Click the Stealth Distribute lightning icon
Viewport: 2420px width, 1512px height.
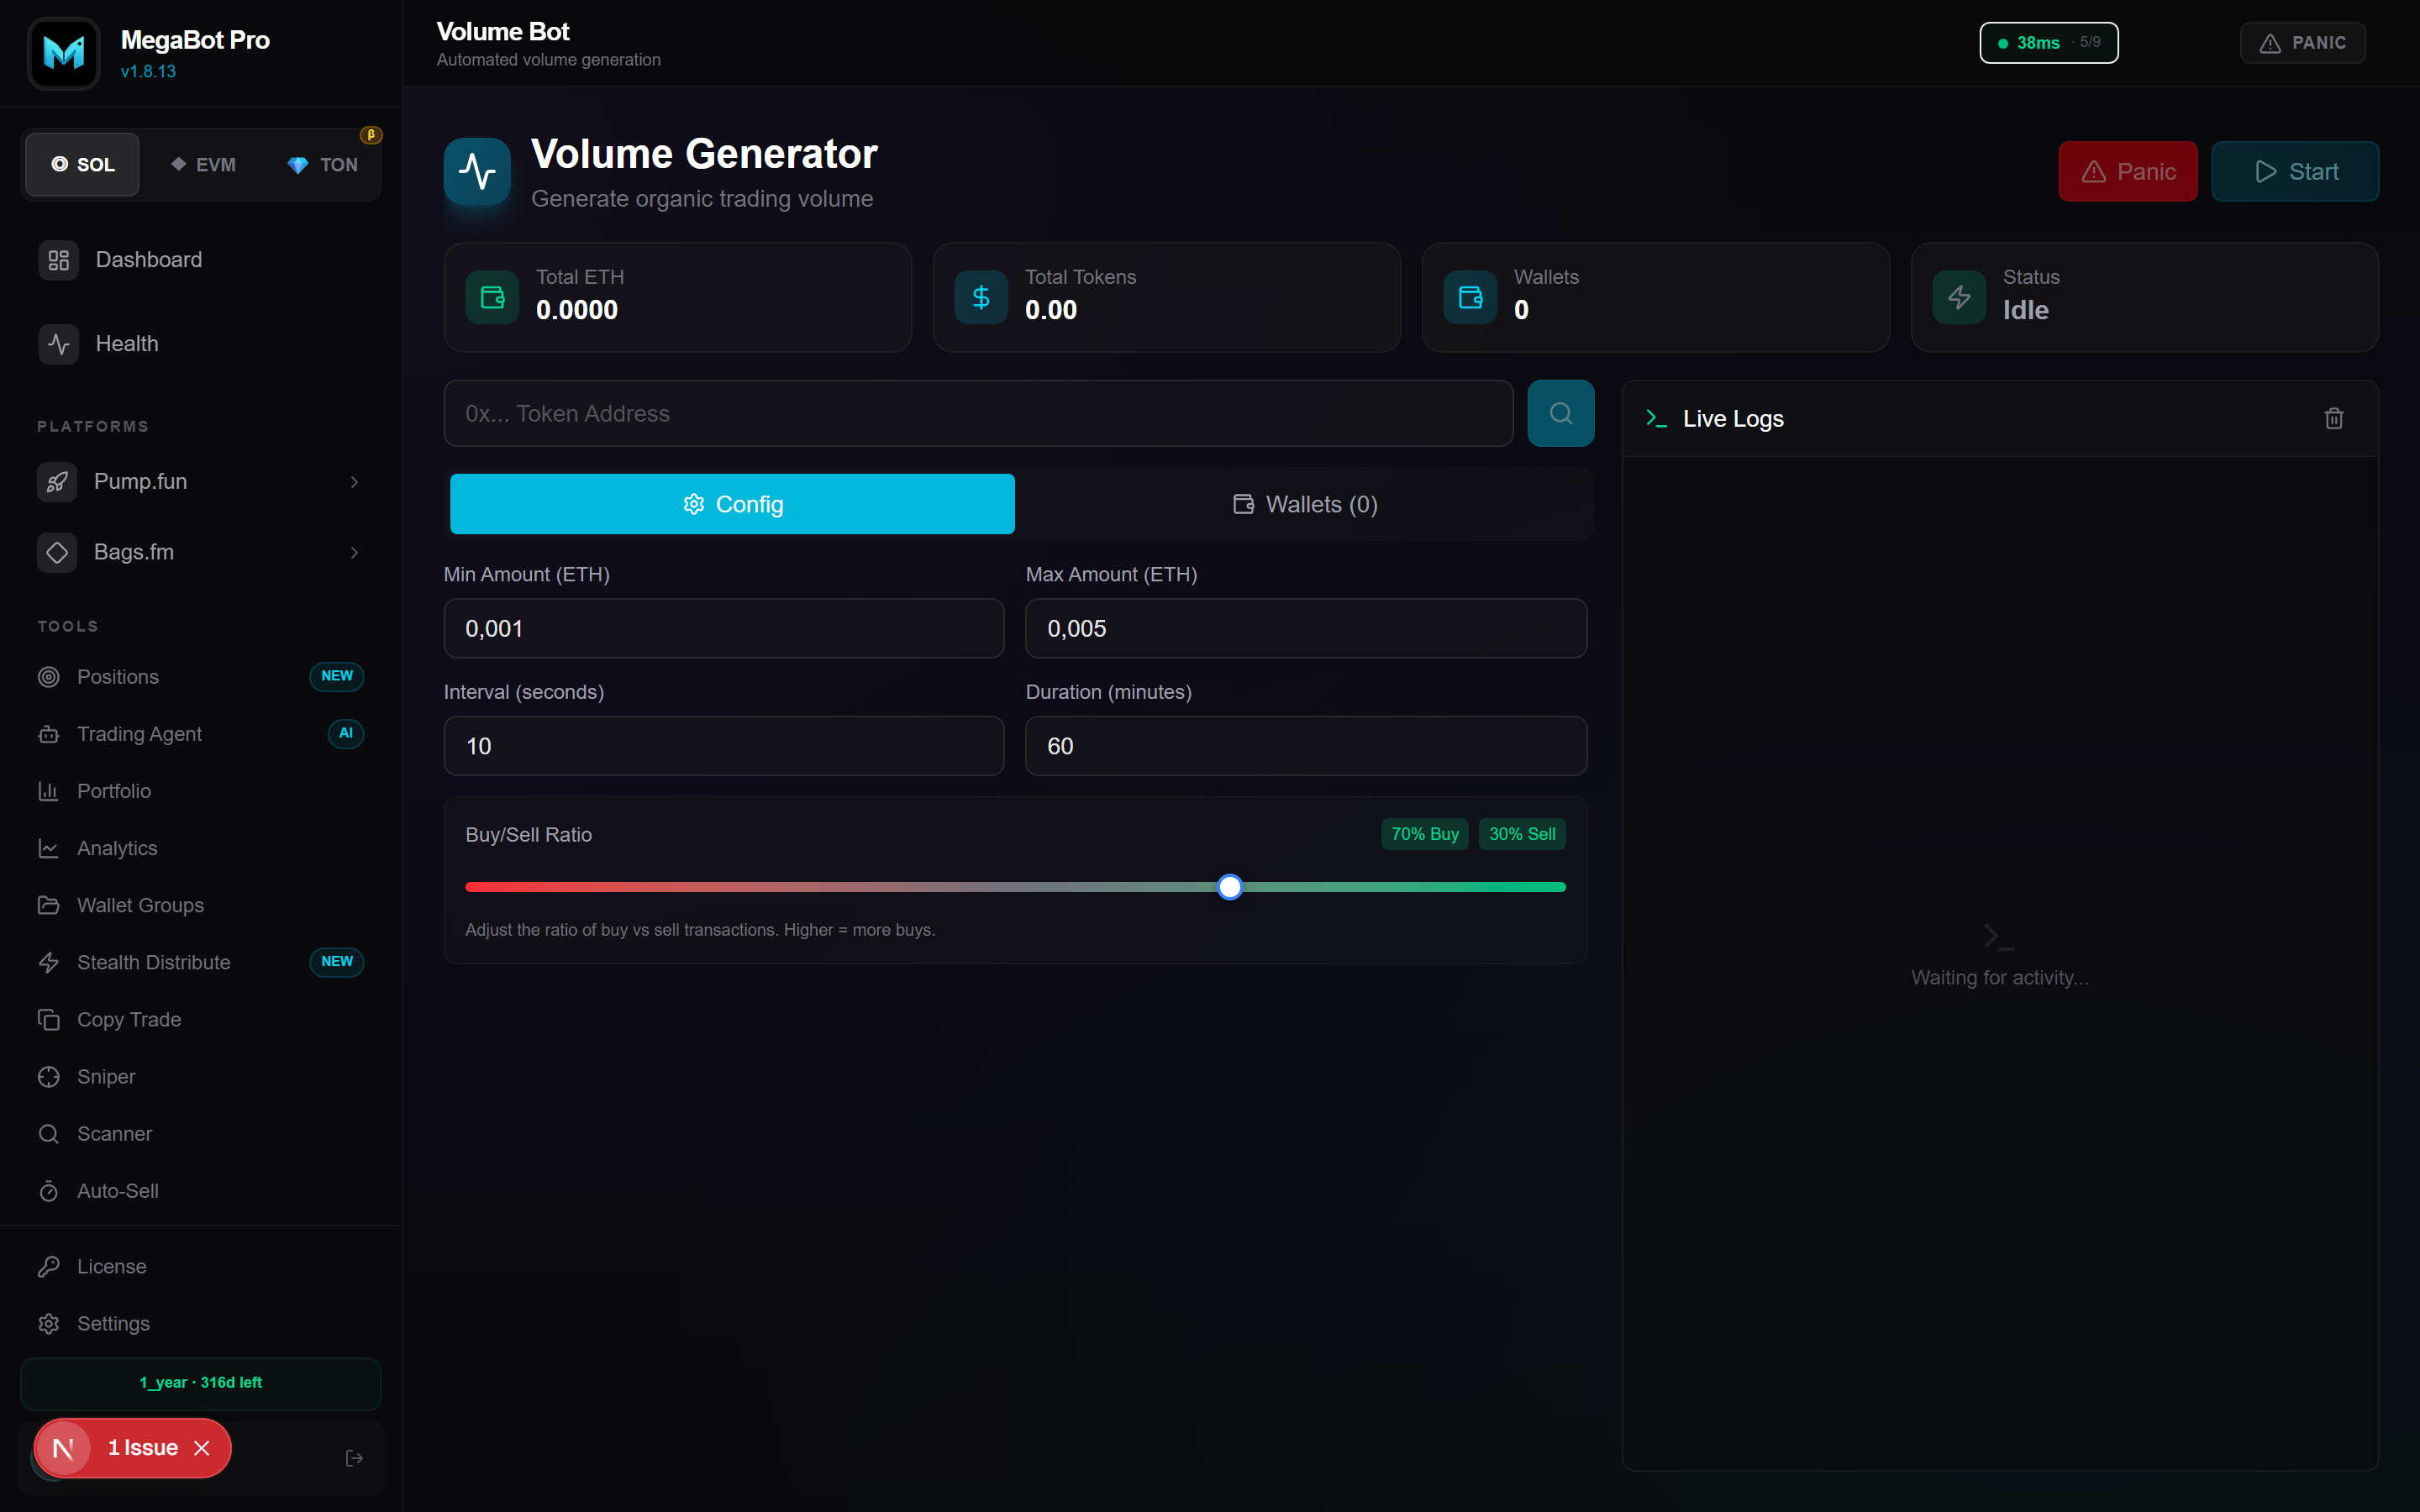click(48, 962)
